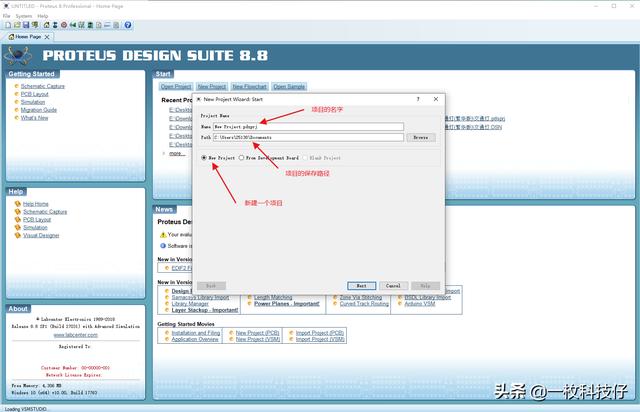The height and width of the screenshot is (412, 640).
Task: Click the www.labcenter.com link in About
Action: [76, 335]
